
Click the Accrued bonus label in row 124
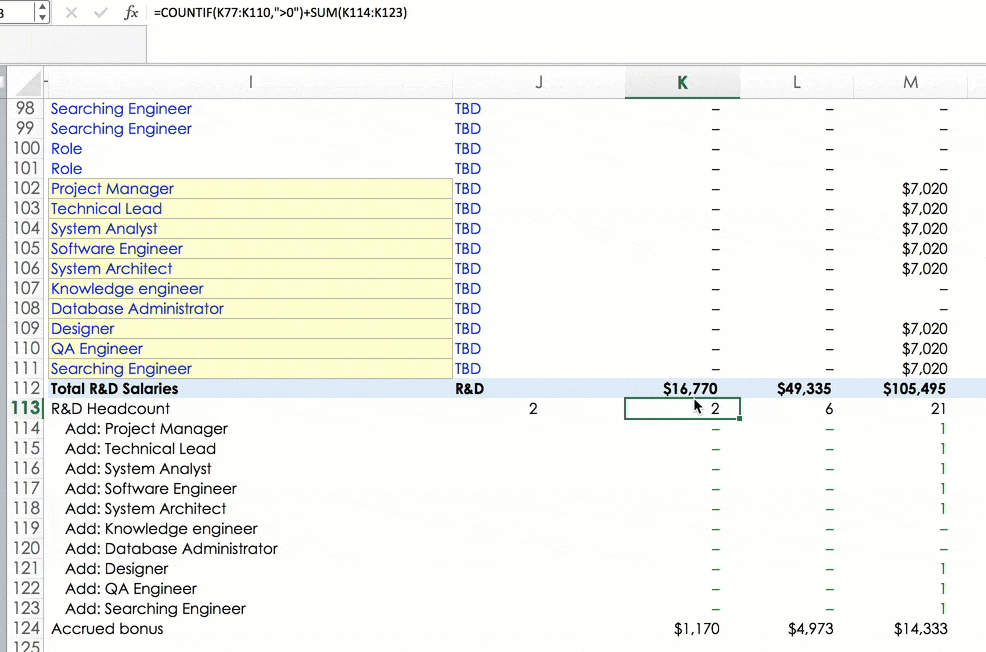click(x=107, y=629)
